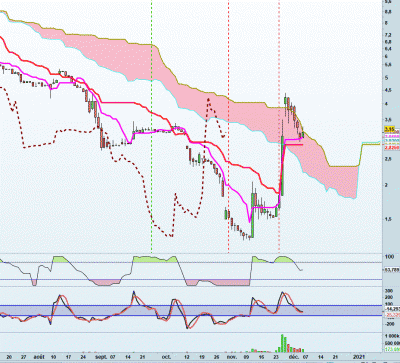Screen dimensions: 400x363
Task: Click the 4,5 price axis label
Action: (x=388, y=90)
